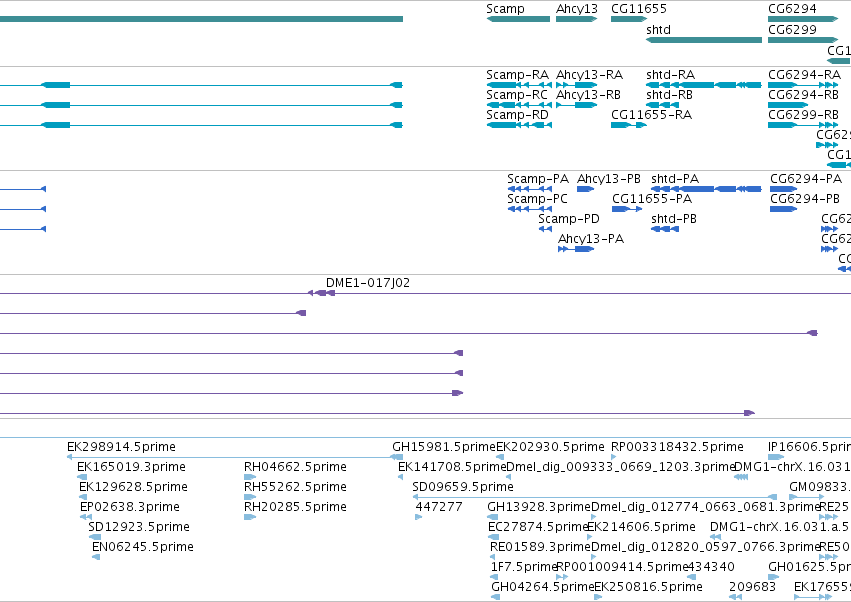Select the shtd-RA transcript
This screenshot has height=602, width=851.
click(704, 85)
